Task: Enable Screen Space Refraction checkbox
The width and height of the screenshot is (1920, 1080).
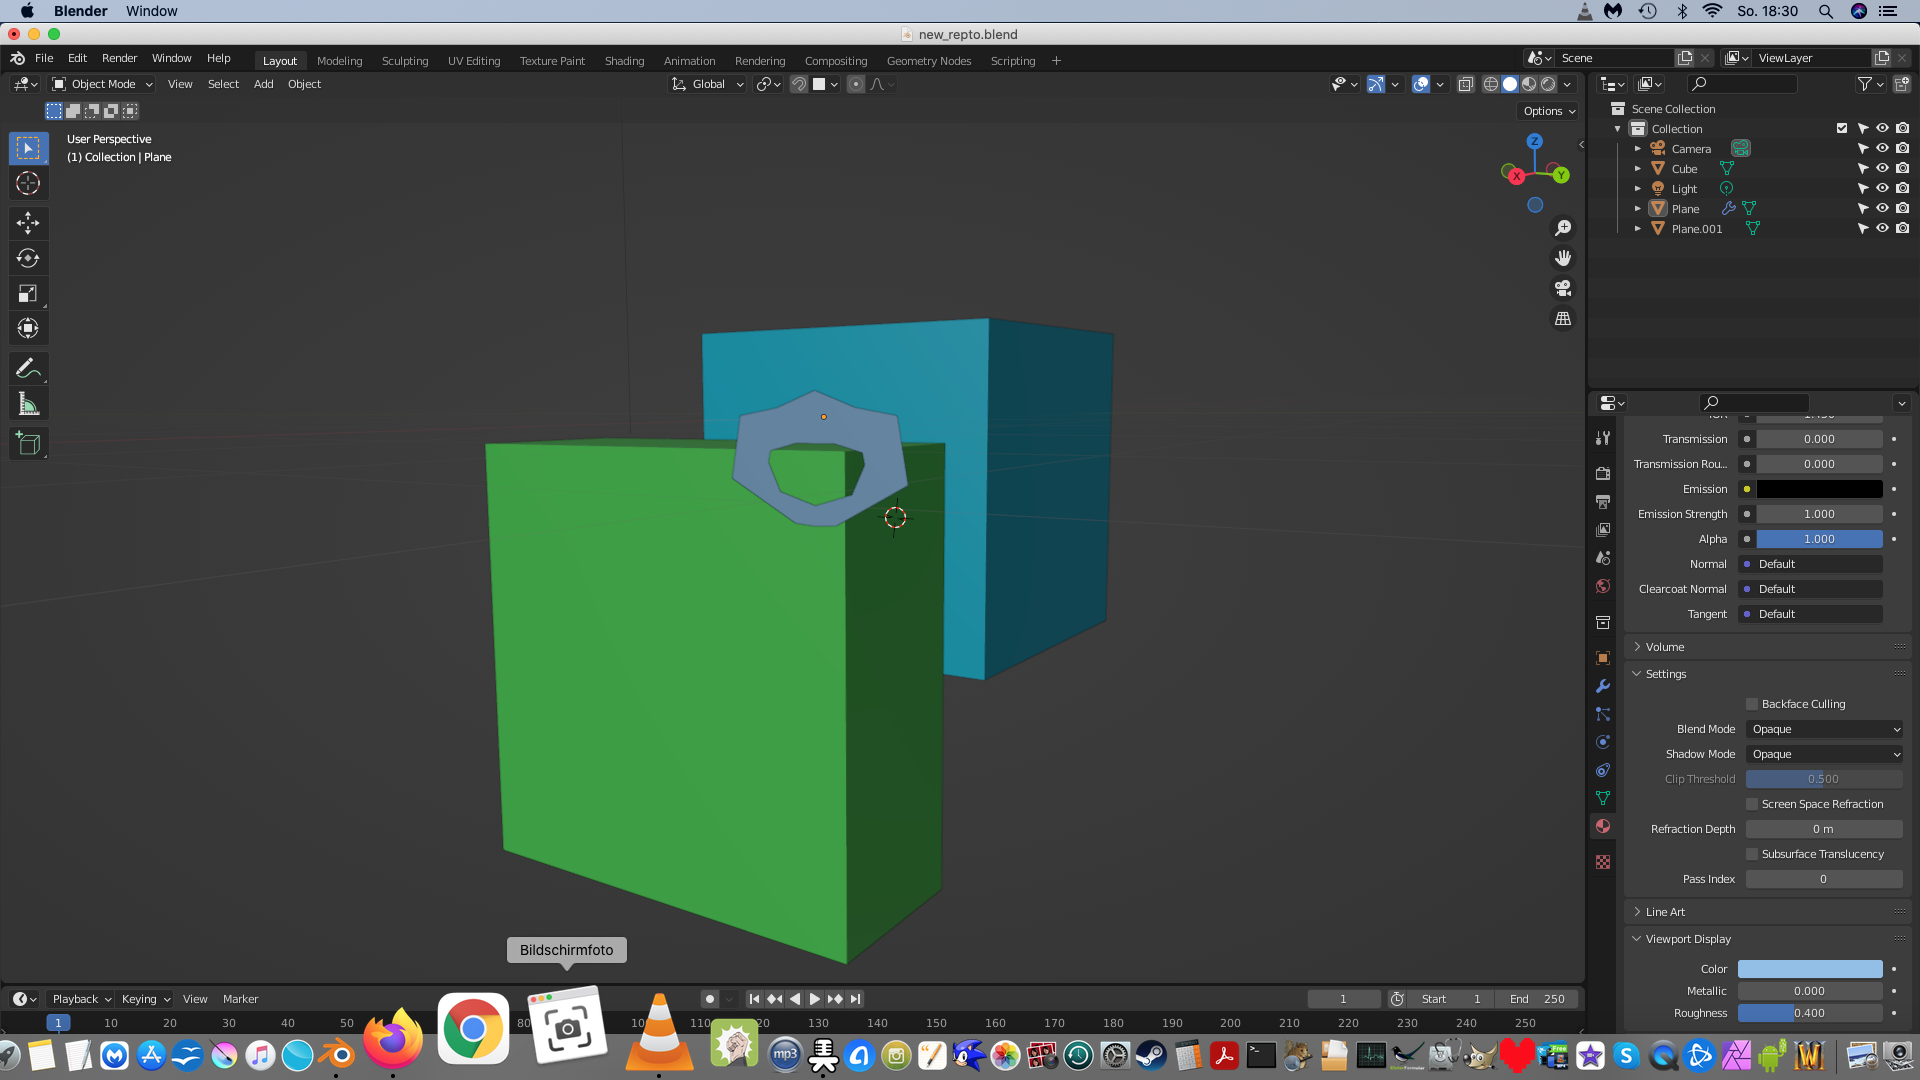Action: (x=1752, y=804)
